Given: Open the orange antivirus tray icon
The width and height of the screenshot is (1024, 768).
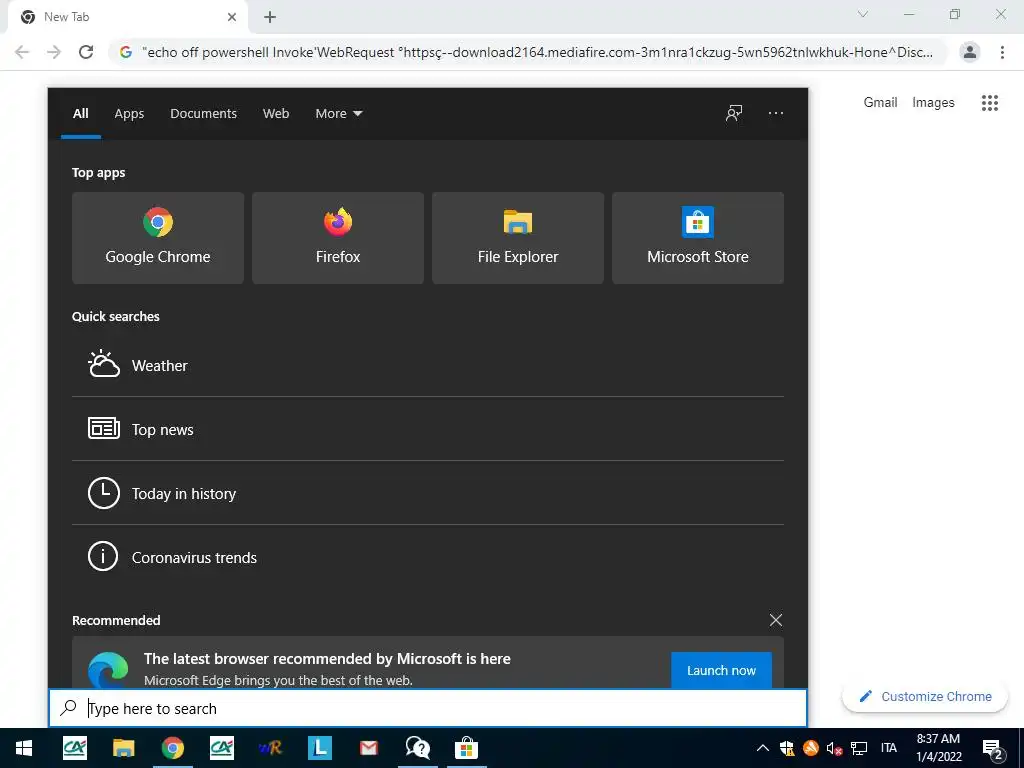Looking at the screenshot, I should [x=810, y=748].
